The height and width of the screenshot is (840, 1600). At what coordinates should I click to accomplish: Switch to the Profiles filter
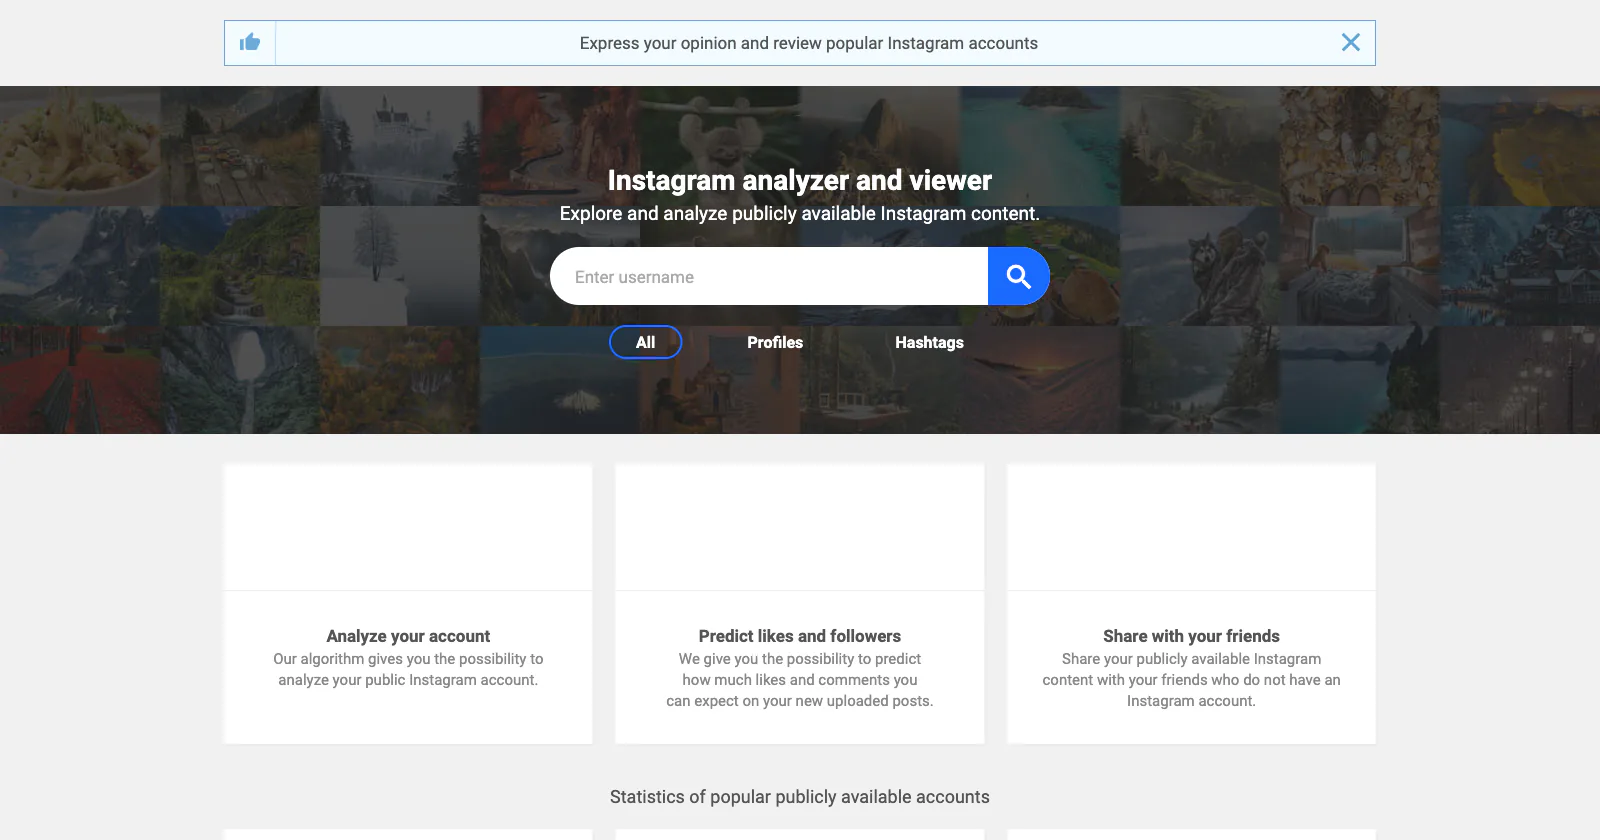(x=775, y=342)
